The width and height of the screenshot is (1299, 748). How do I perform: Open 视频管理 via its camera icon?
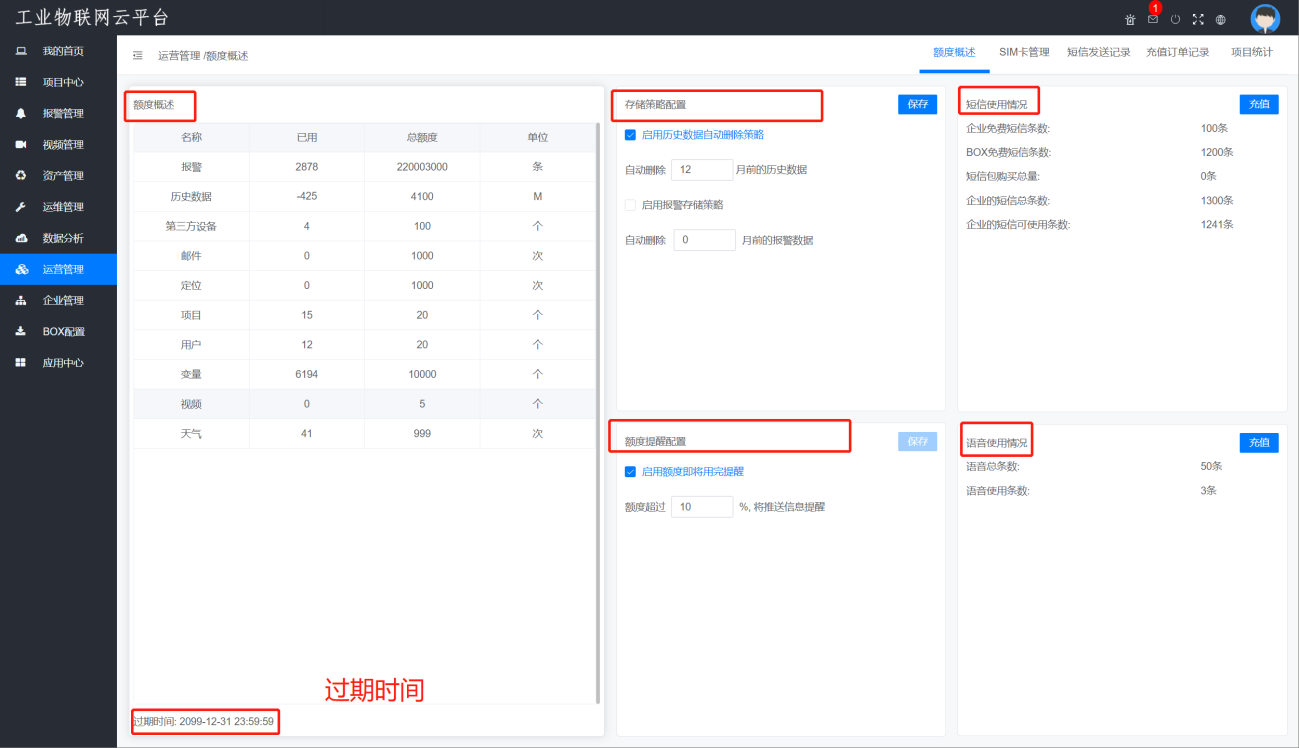pos(21,144)
